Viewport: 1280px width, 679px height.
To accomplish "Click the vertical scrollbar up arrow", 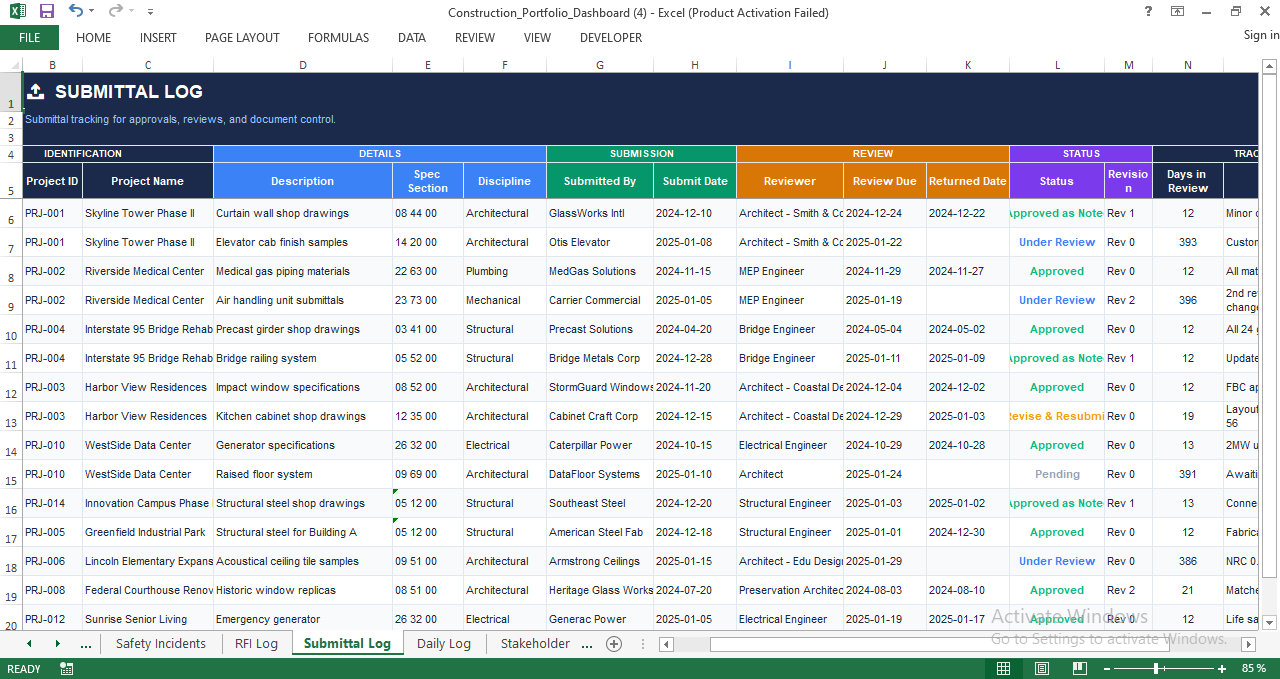I will coord(1270,65).
